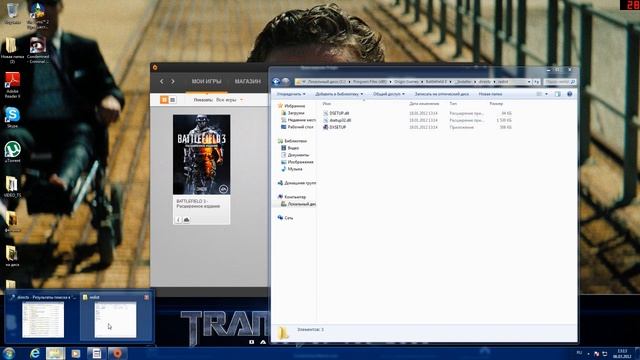Image resolution: width=640 pixels, height=360 pixels.
Task: Open the Windows Start menu
Action: coord(9,353)
